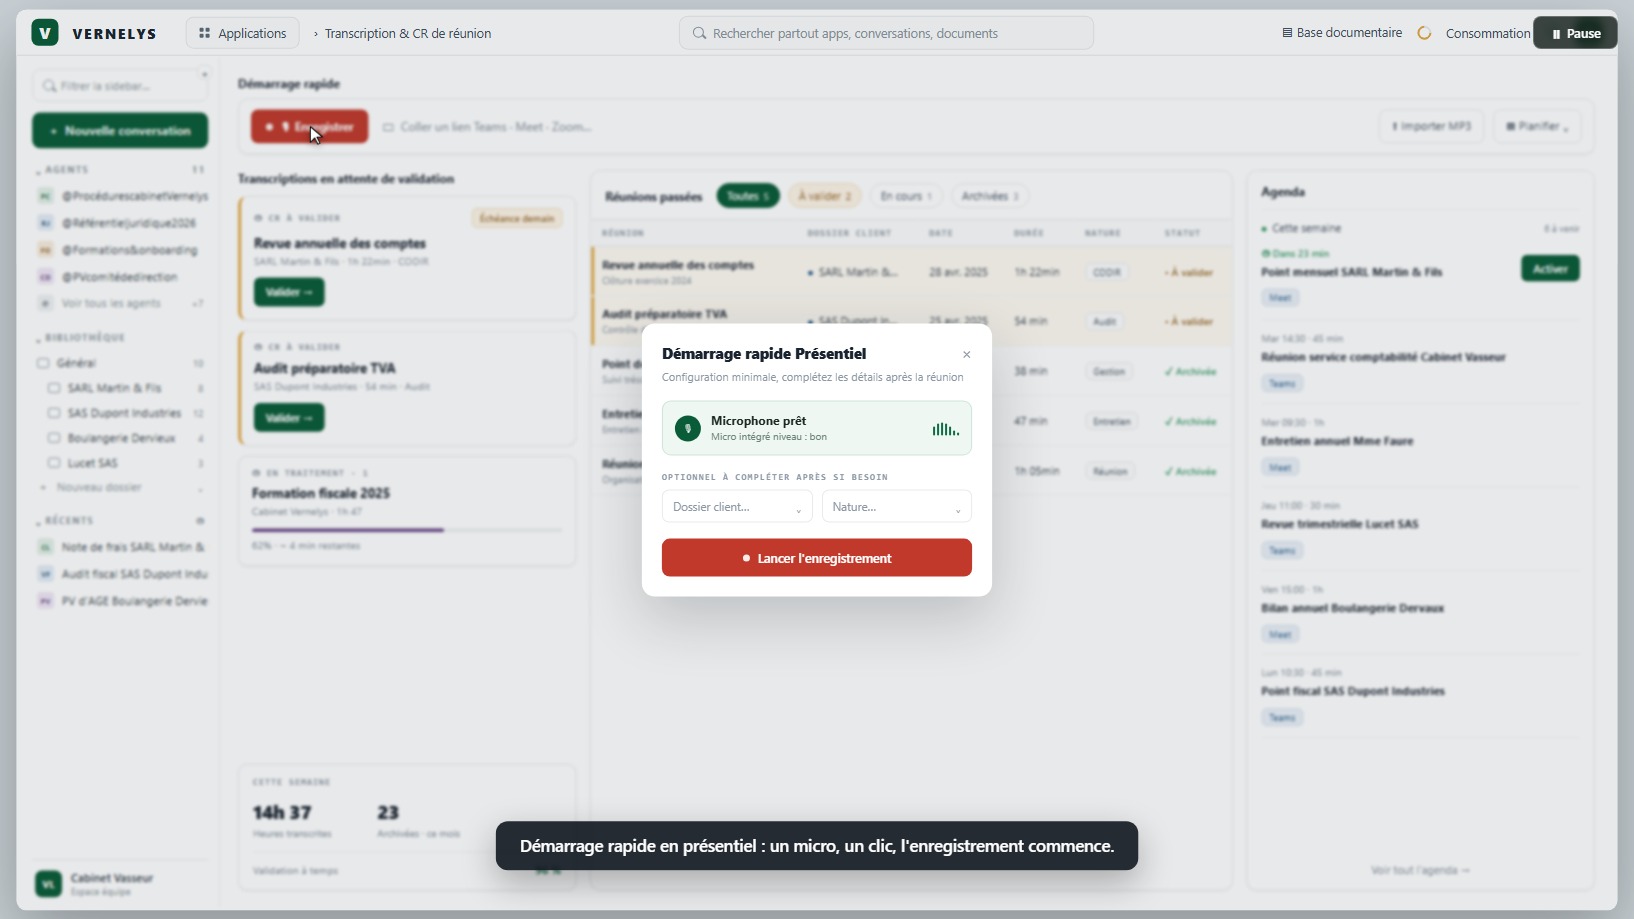Click the audio level bars indicator

click(945, 429)
